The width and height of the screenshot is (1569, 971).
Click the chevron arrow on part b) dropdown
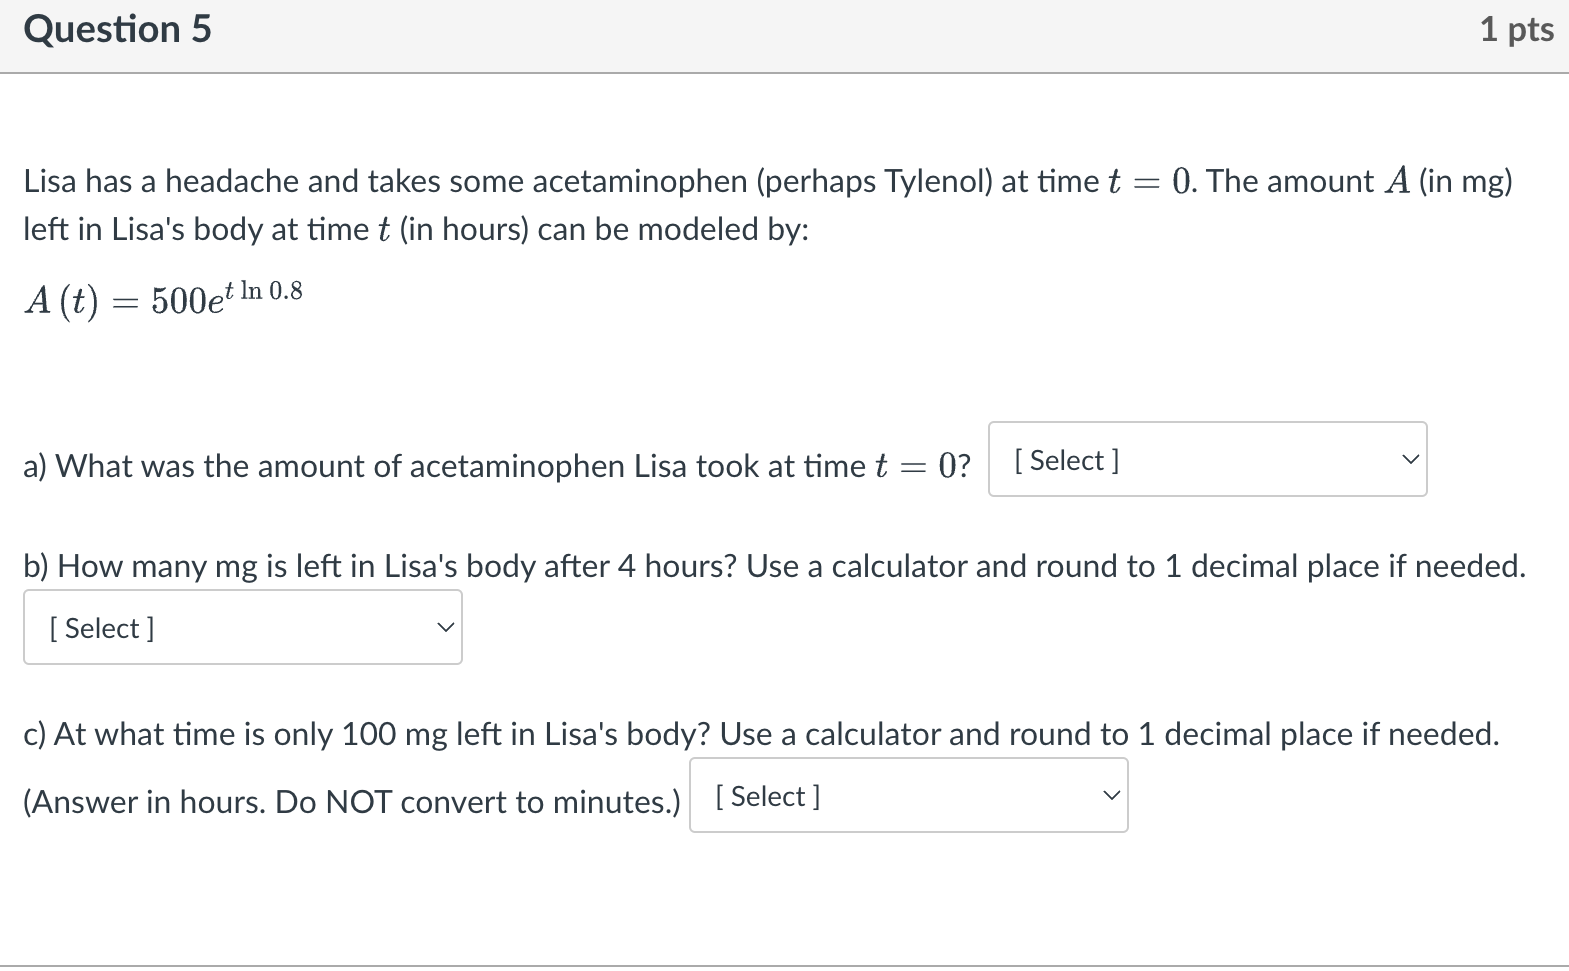pyautogui.click(x=446, y=628)
